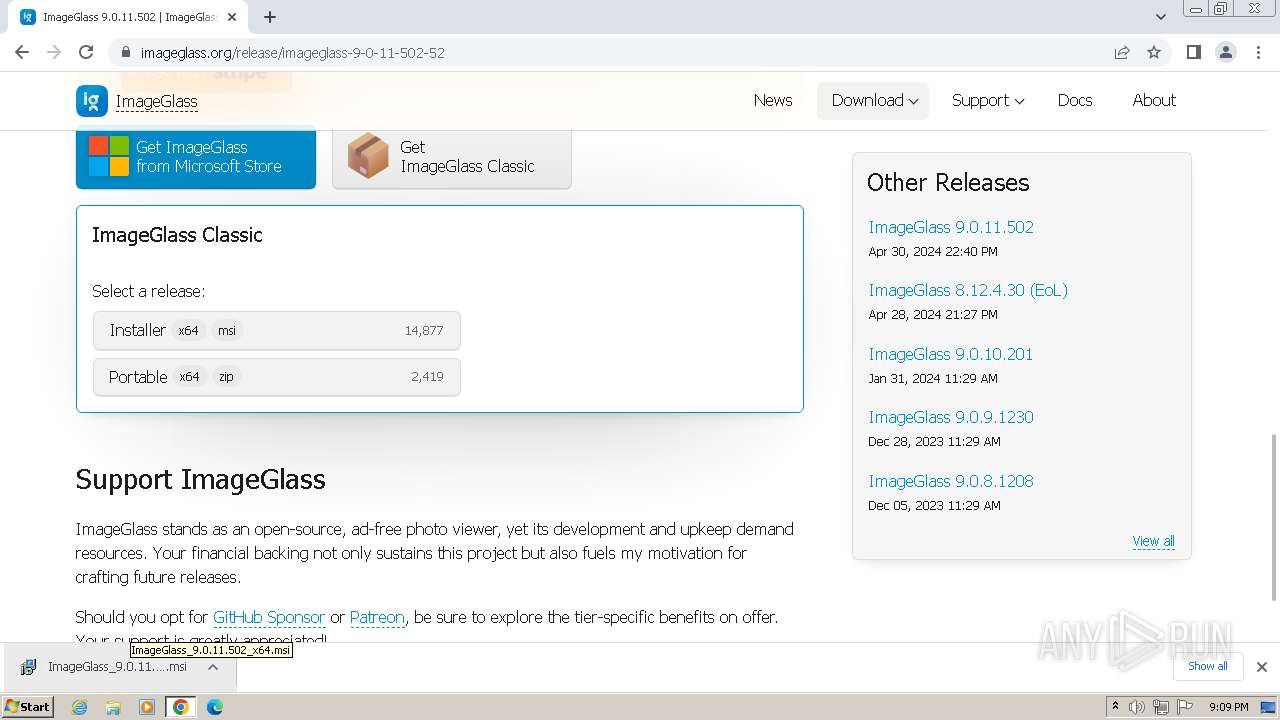Close the ImageGlass browser tab
This screenshot has height=720, width=1280.
pos(232,17)
